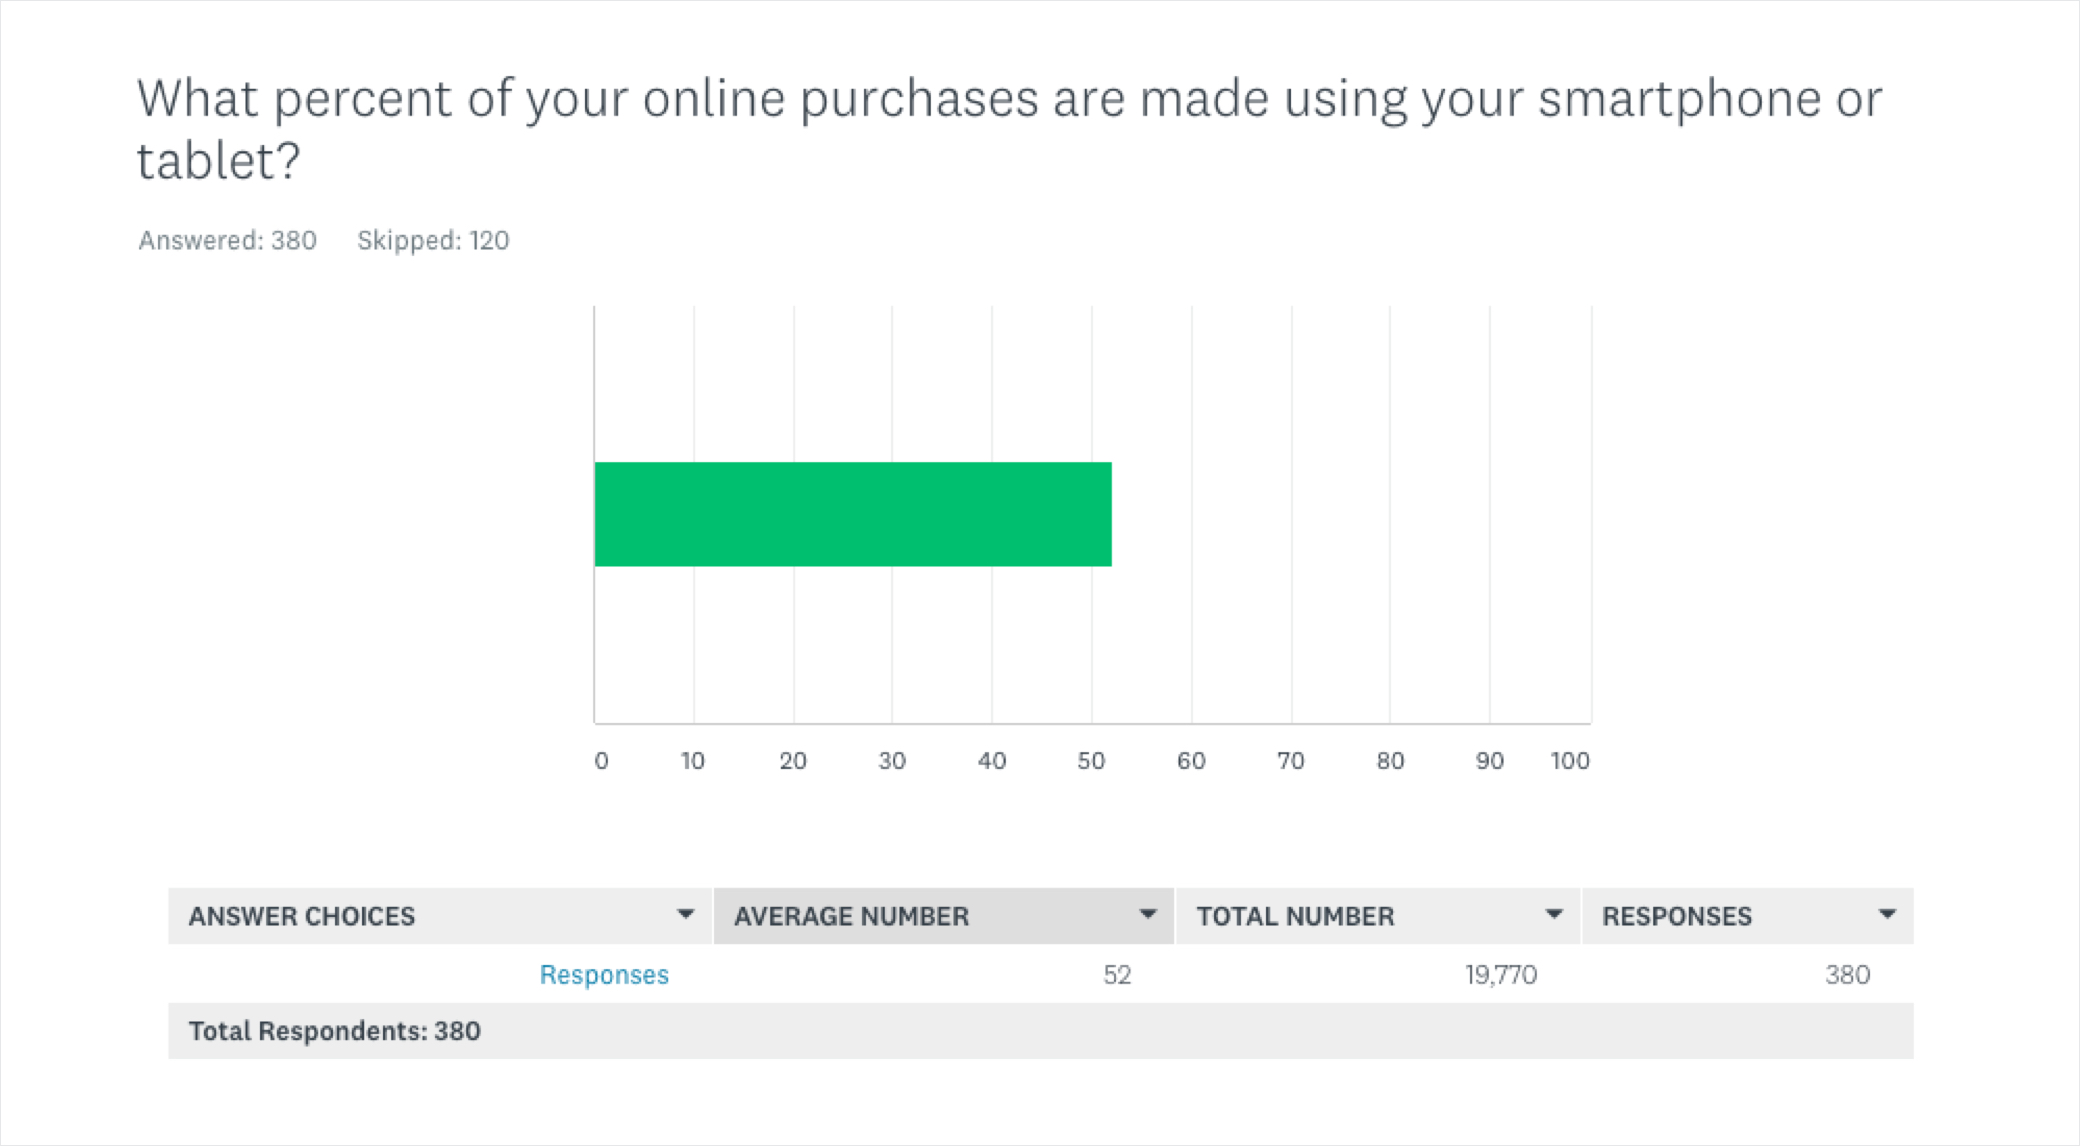This screenshot has width=2080, height=1146.
Task: Click the 100 label on the chart axis
Action: pos(1572,760)
